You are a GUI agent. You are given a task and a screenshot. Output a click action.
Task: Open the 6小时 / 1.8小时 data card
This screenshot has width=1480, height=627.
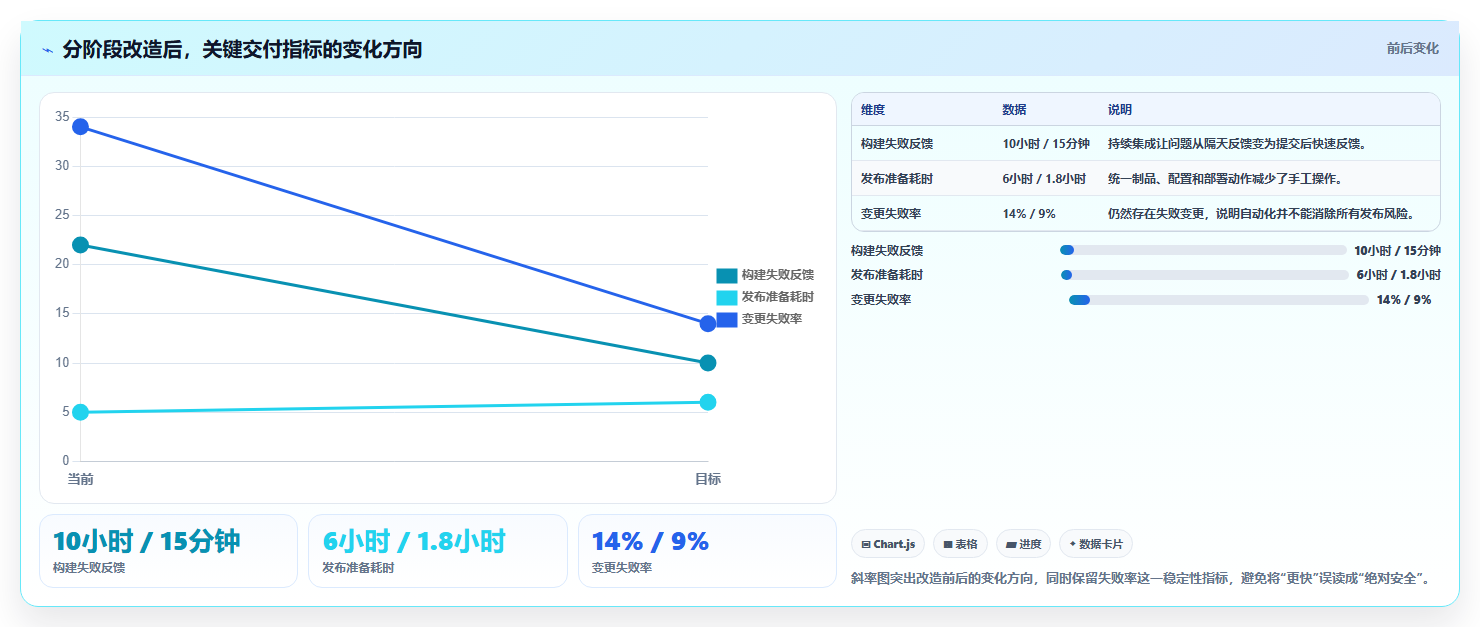click(437, 551)
